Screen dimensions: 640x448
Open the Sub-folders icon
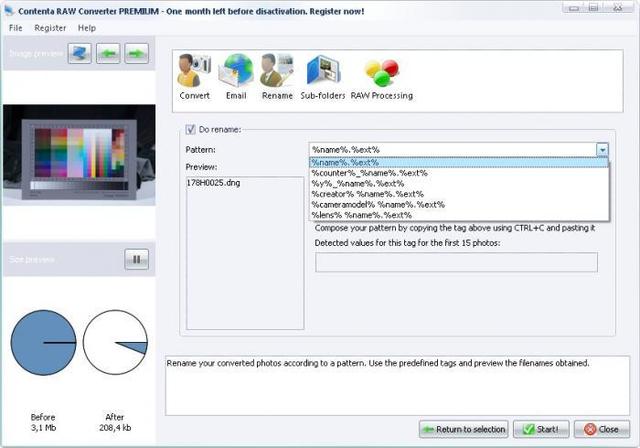(x=322, y=77)
